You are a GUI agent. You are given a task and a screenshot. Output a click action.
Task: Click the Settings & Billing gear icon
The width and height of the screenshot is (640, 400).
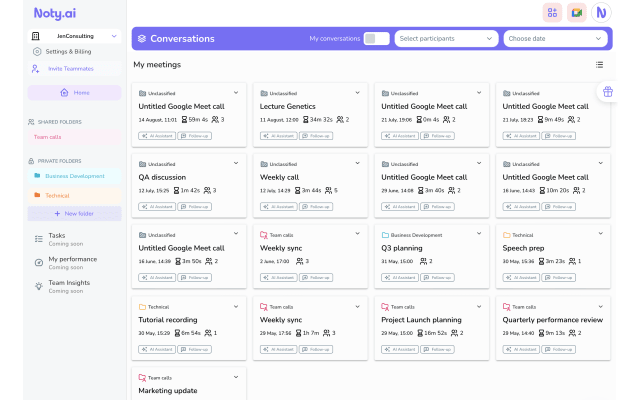coord(37,51)
